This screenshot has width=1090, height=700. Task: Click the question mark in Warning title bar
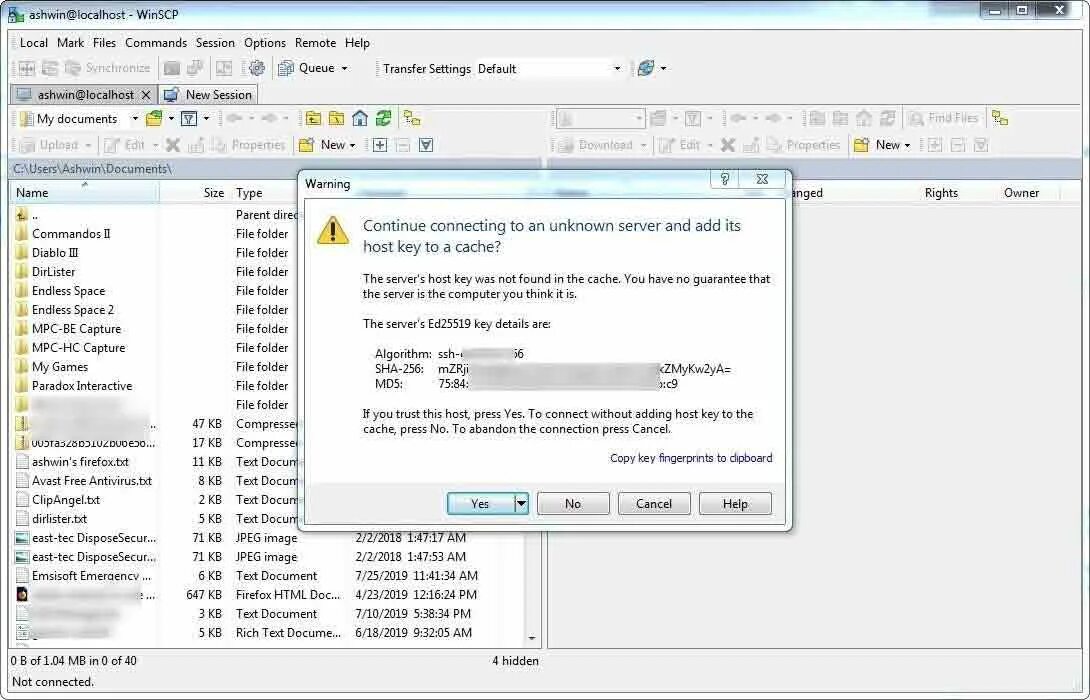point(724,179)
